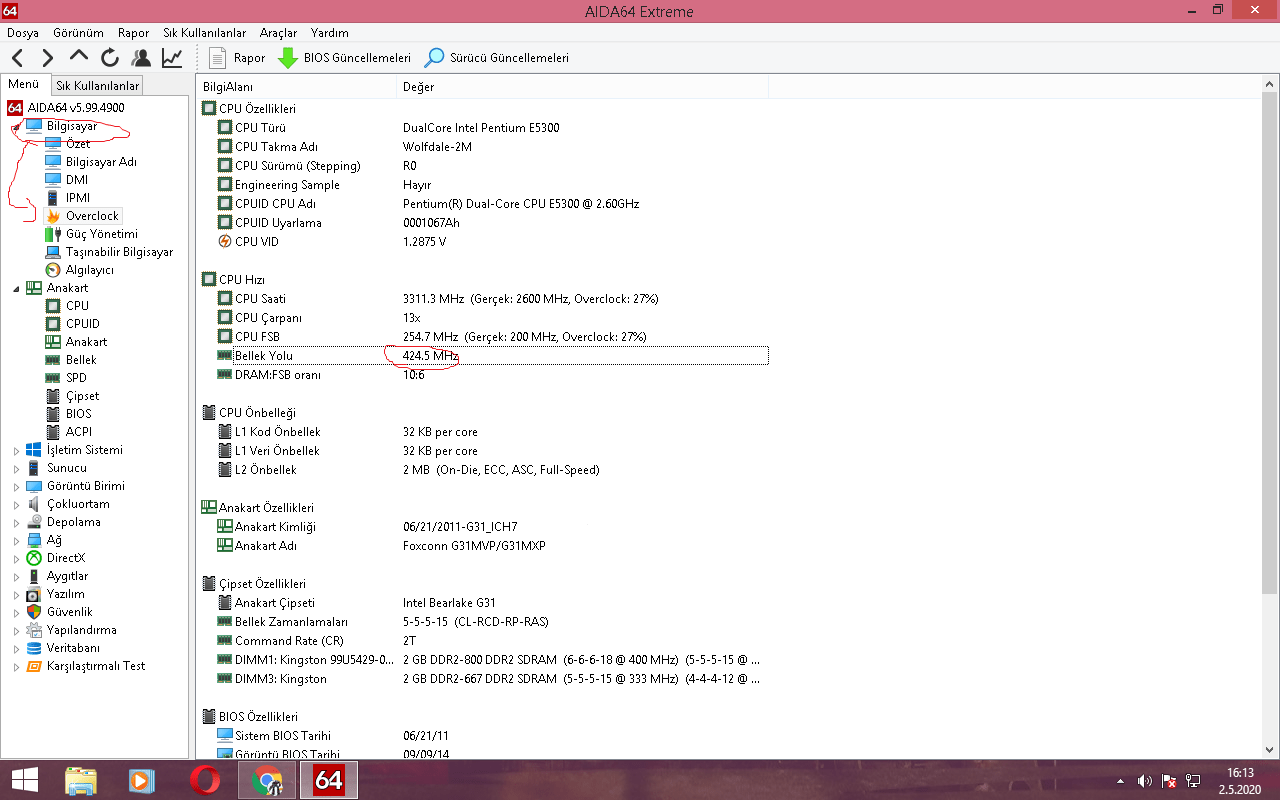The image size is (1280, 800).
Task: Click the CPUID icon in the tree
Action: coord(54,324)
